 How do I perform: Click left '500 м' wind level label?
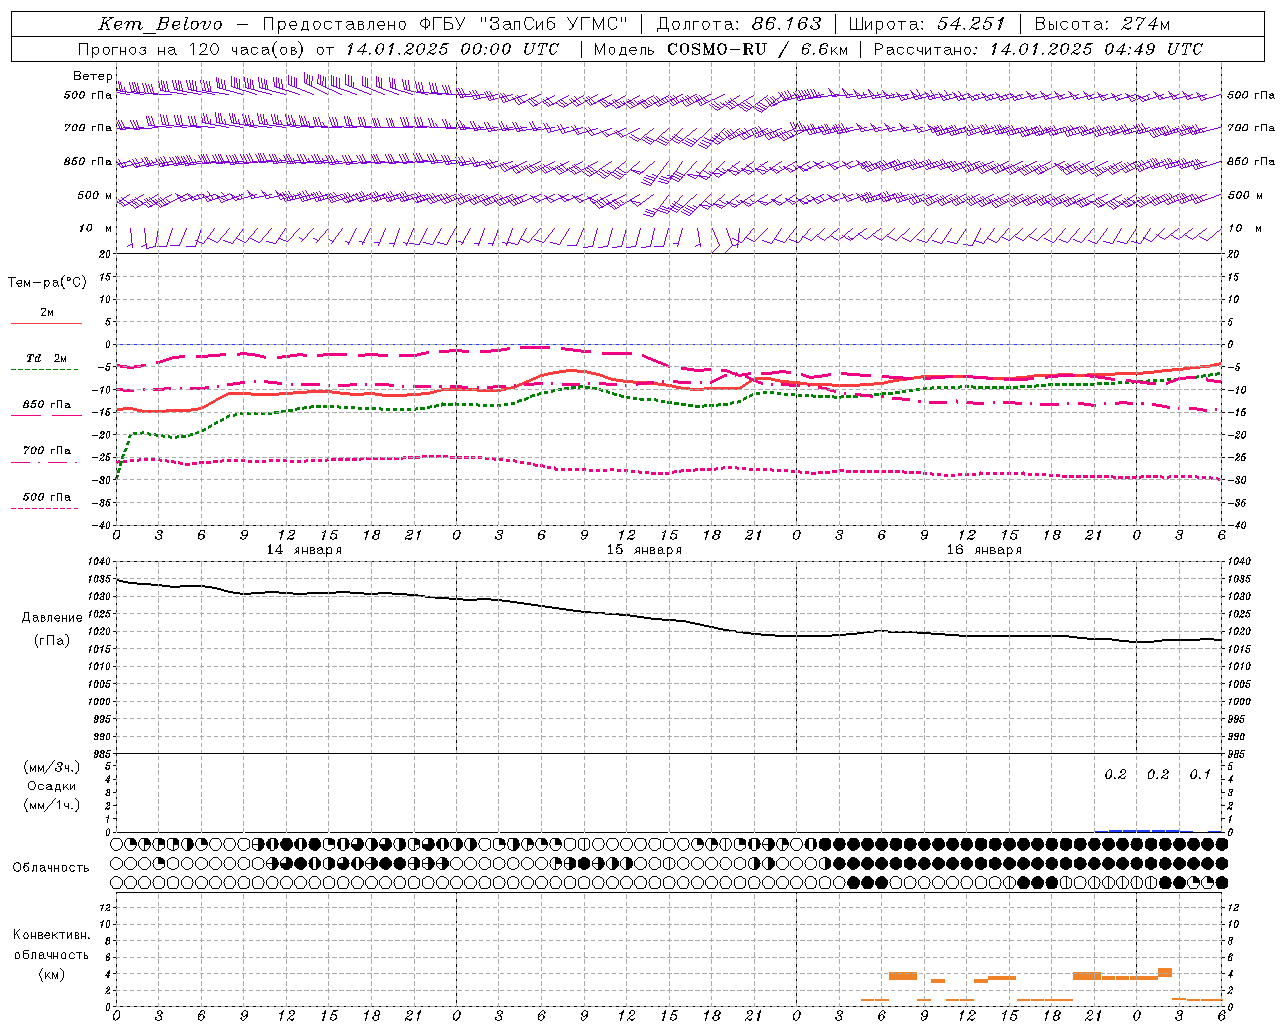tap(95, 195)
